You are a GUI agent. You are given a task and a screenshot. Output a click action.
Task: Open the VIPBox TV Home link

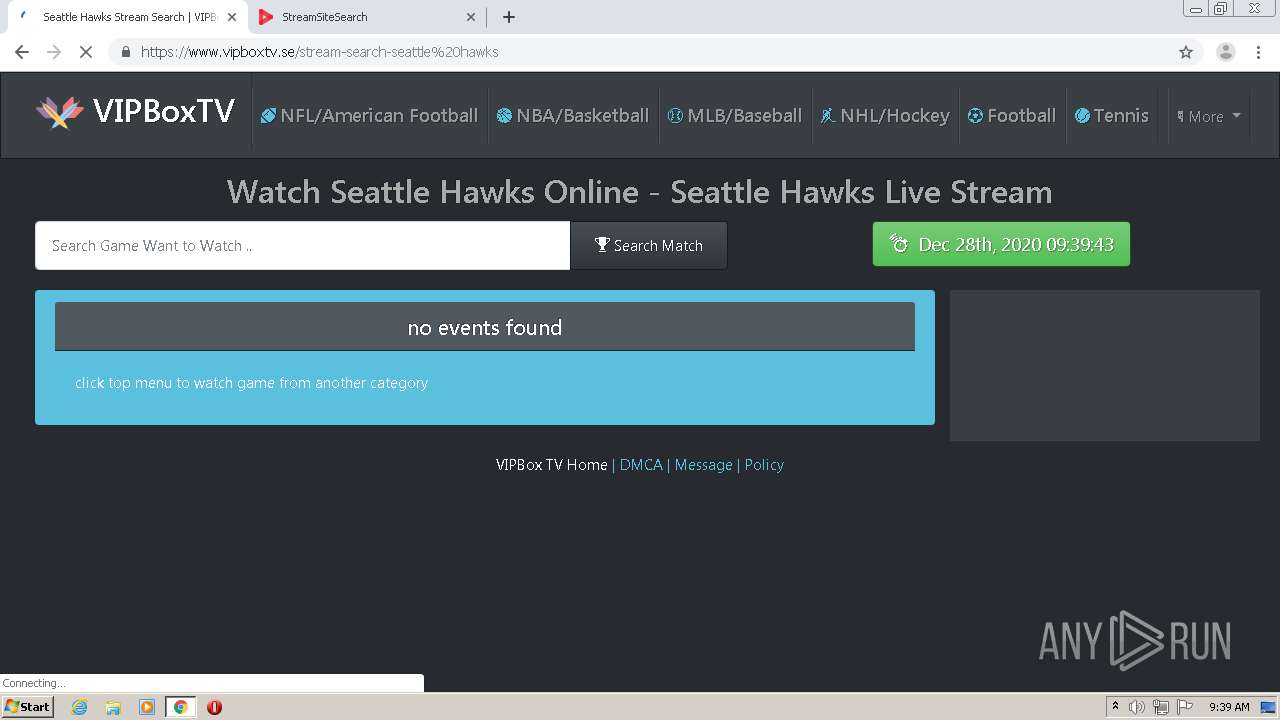551,465
